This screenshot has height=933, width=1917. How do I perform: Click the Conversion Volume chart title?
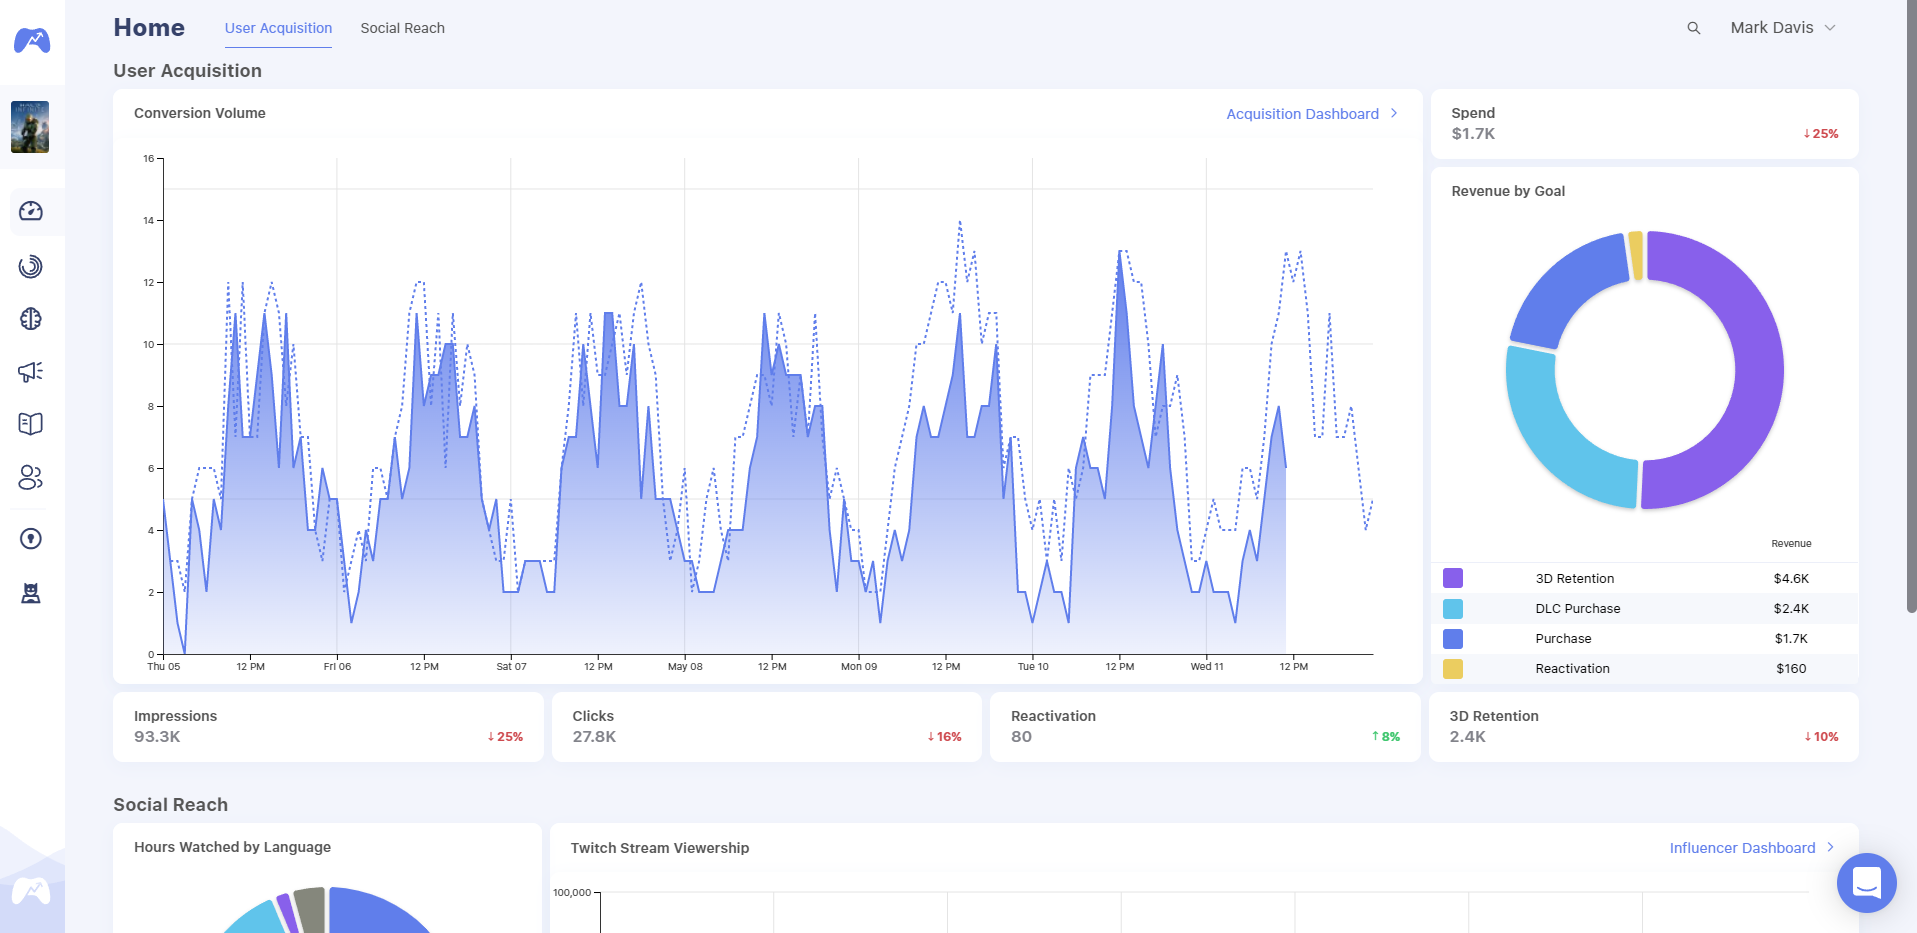point(200,113)
